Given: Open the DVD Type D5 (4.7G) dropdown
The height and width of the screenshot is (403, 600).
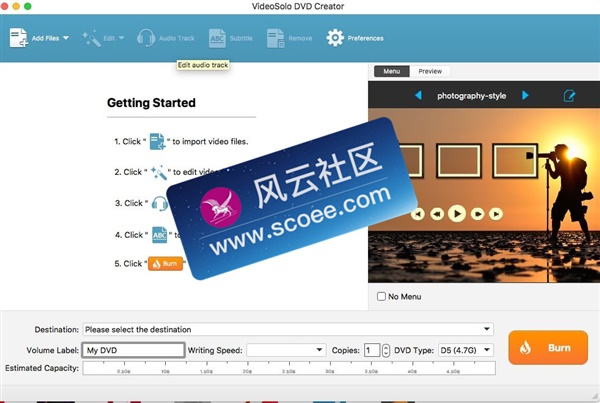Looking at the screenshot, I should [x=465, y=350].
